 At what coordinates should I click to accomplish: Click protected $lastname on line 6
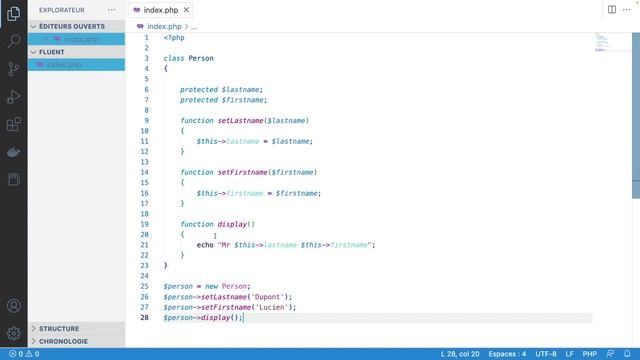tap(221, 89)
